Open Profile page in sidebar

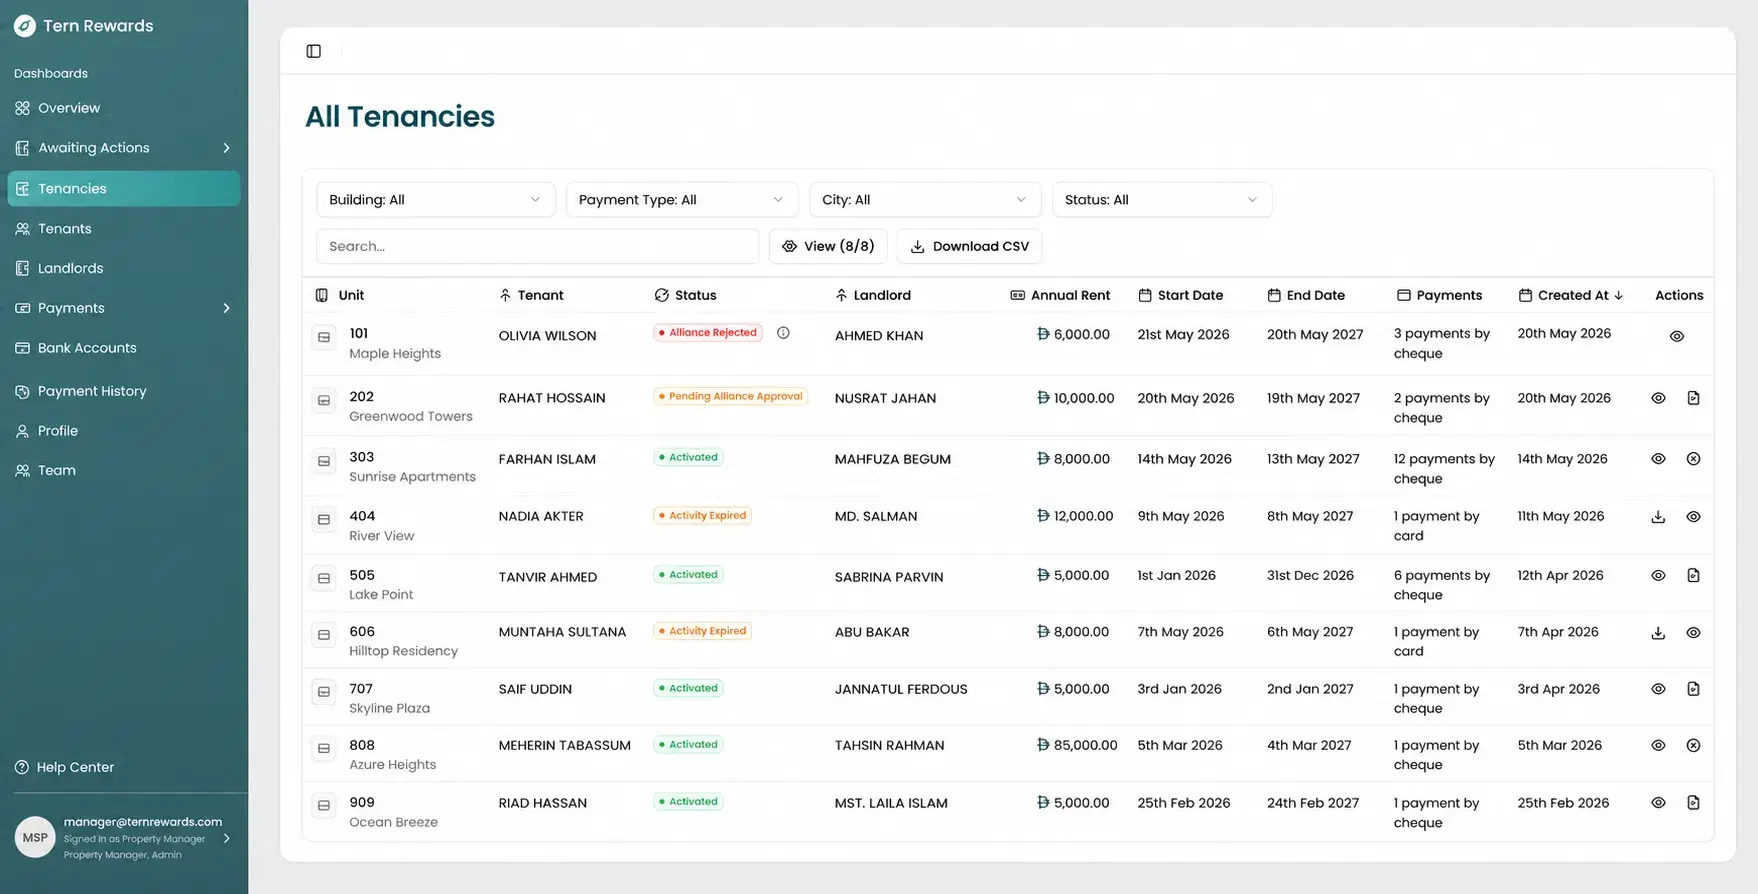(x=123, y=431)
